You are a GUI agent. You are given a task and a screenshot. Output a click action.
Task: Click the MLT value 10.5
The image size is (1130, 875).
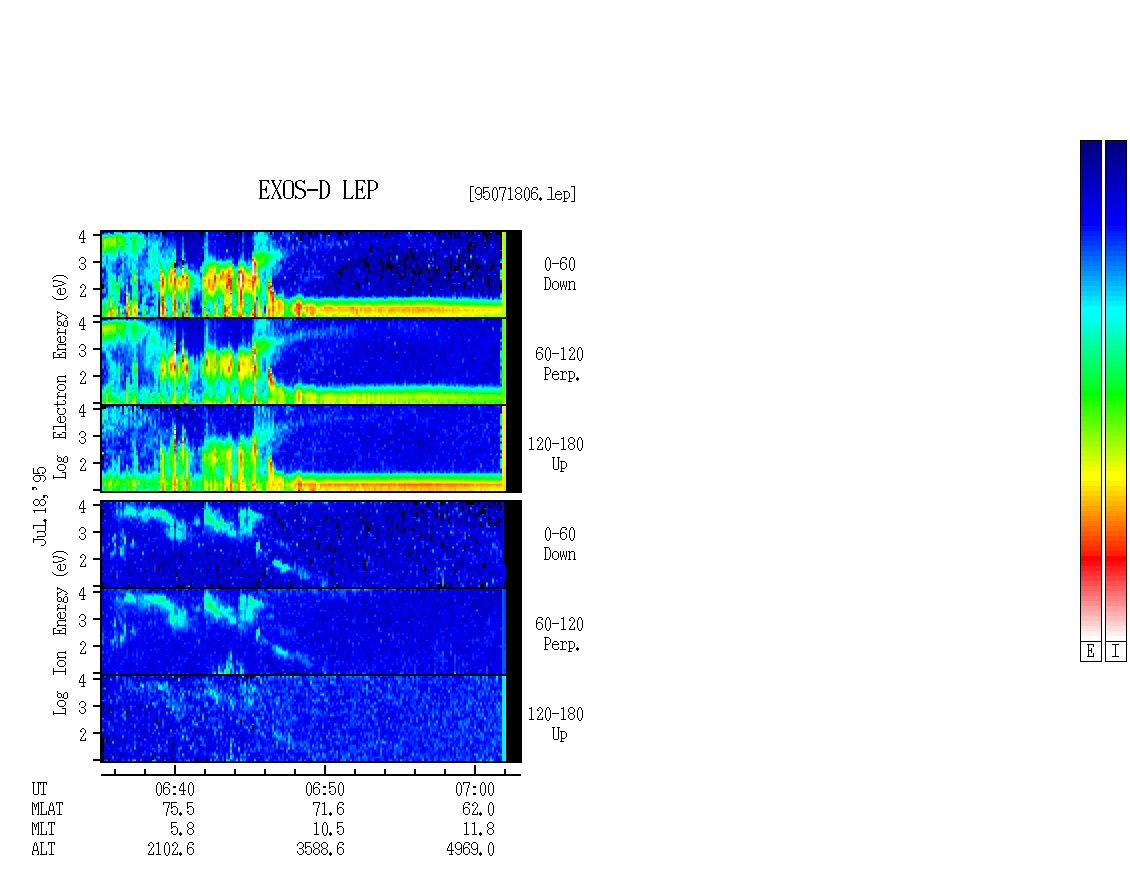coord(329,830)
